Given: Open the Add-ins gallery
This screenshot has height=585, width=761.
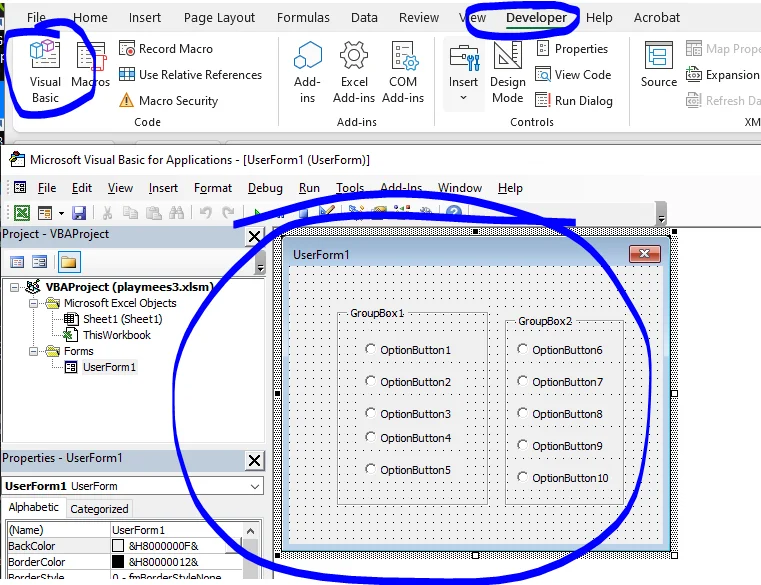Looking at the screenshot, I should point(307,72).
